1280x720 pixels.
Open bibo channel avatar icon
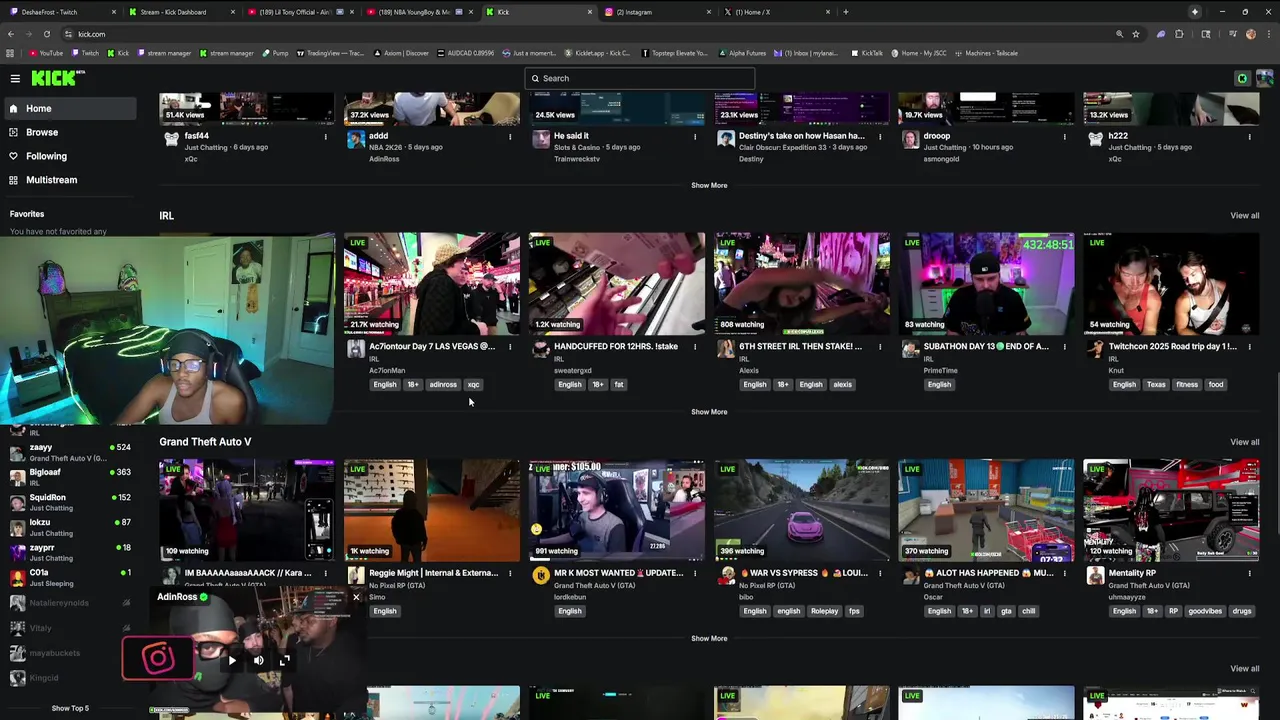pos(726,575)
